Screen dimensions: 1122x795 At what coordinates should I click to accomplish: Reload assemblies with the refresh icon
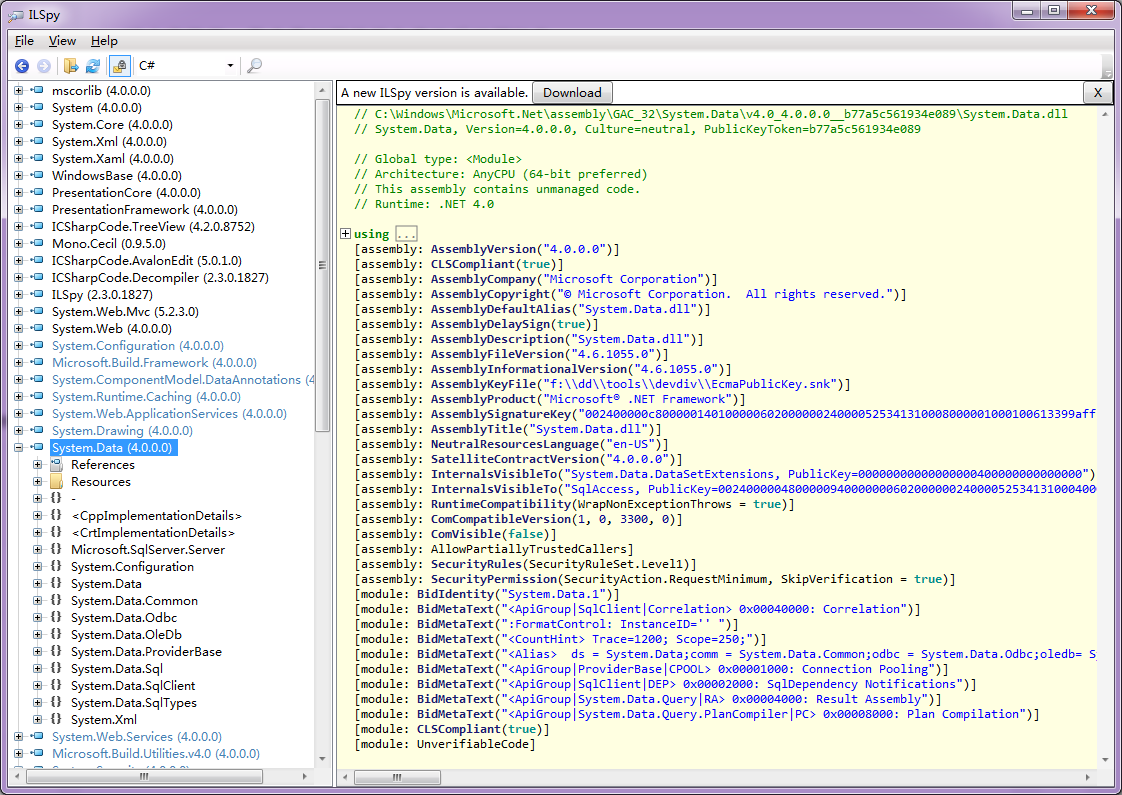(x=92, y=66)
